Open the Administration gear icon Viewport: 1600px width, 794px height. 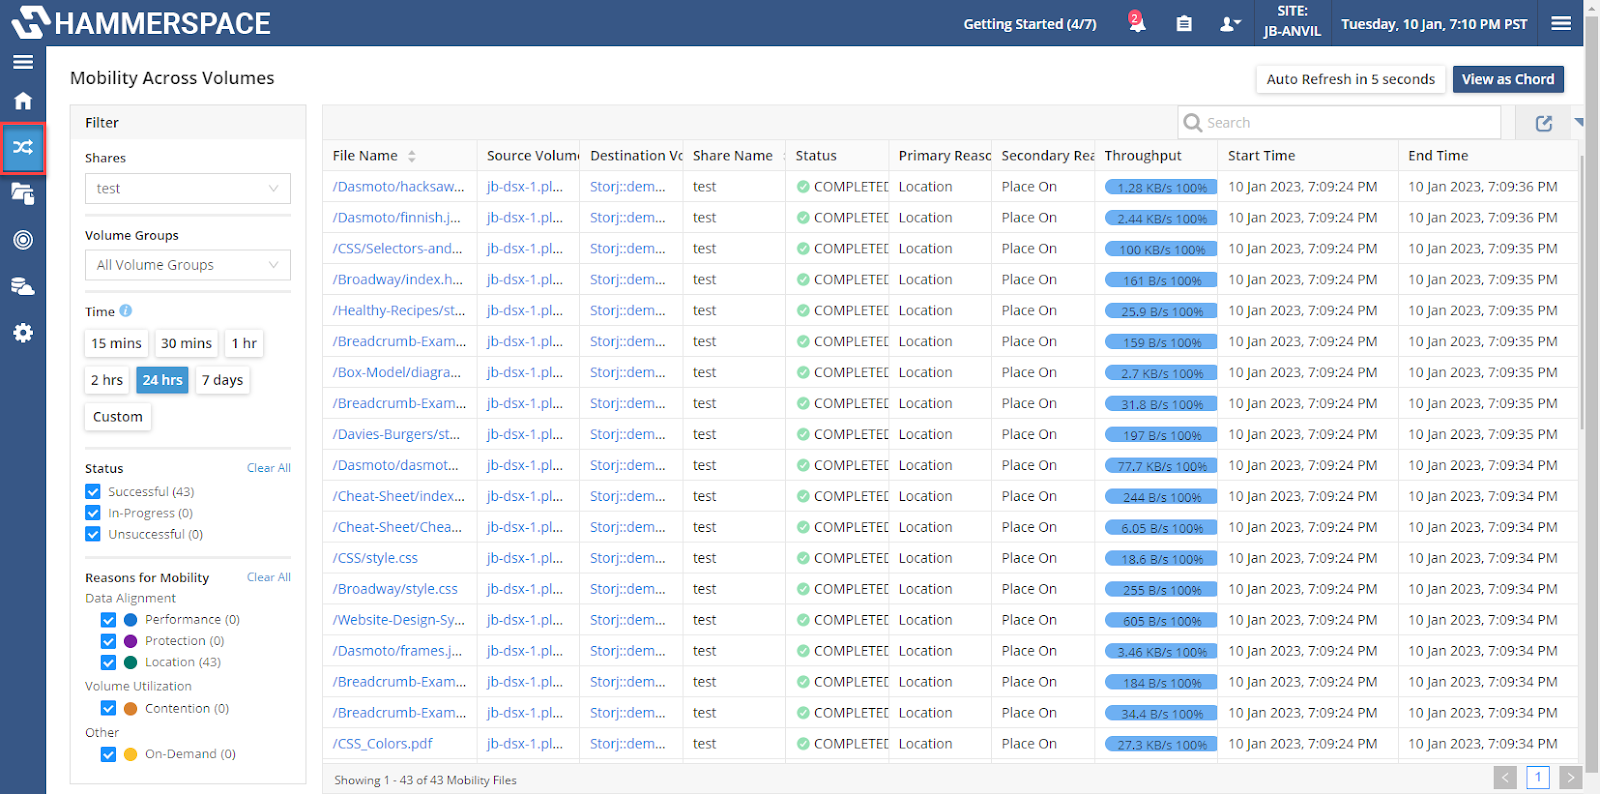click(23, 333)
